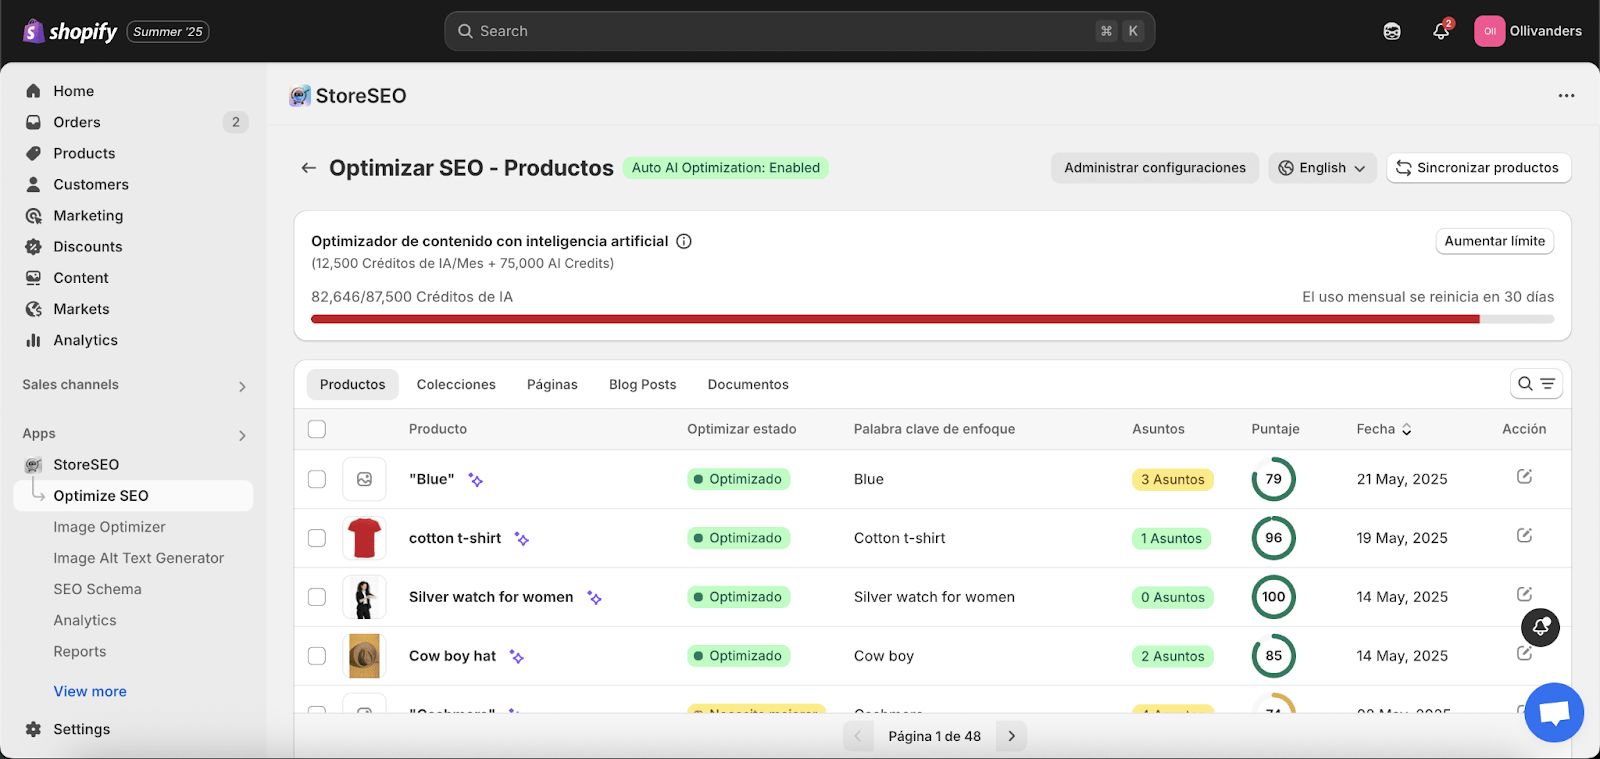Click the Customers person icon
This screenshot has width=1600, height=759.
[x=33, y=184]
